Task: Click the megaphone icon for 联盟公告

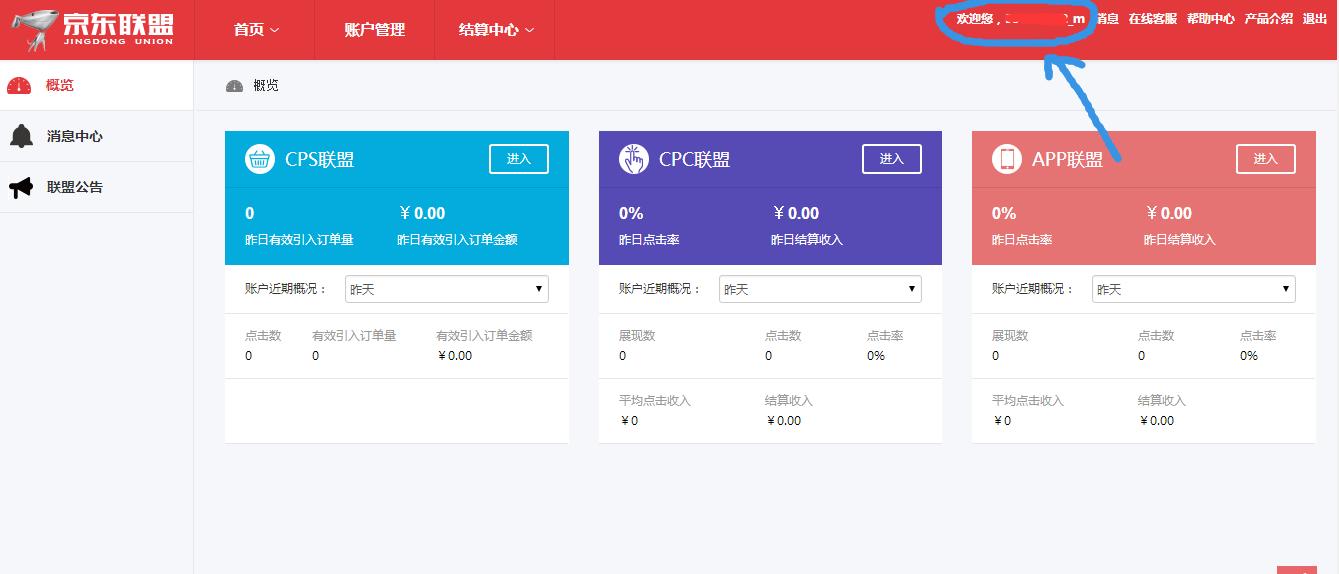Action: click(20, 187)
